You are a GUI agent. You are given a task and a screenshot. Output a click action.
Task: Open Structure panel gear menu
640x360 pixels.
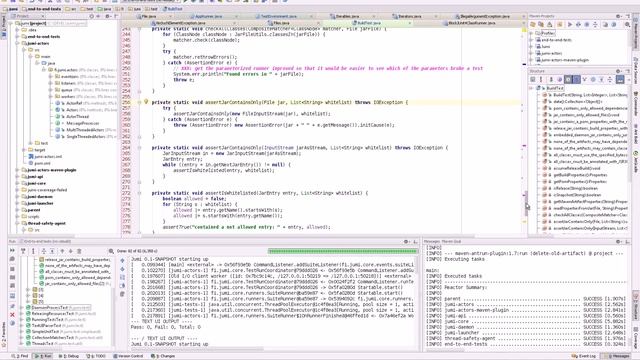coord(618,71)
